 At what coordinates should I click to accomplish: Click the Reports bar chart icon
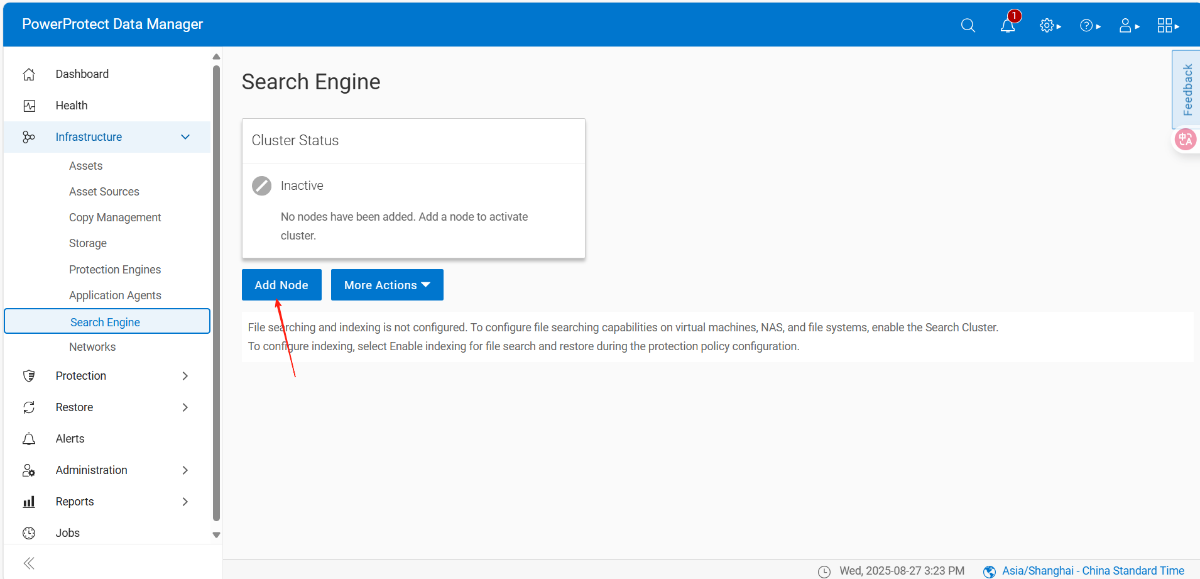(x=29, y=502)
